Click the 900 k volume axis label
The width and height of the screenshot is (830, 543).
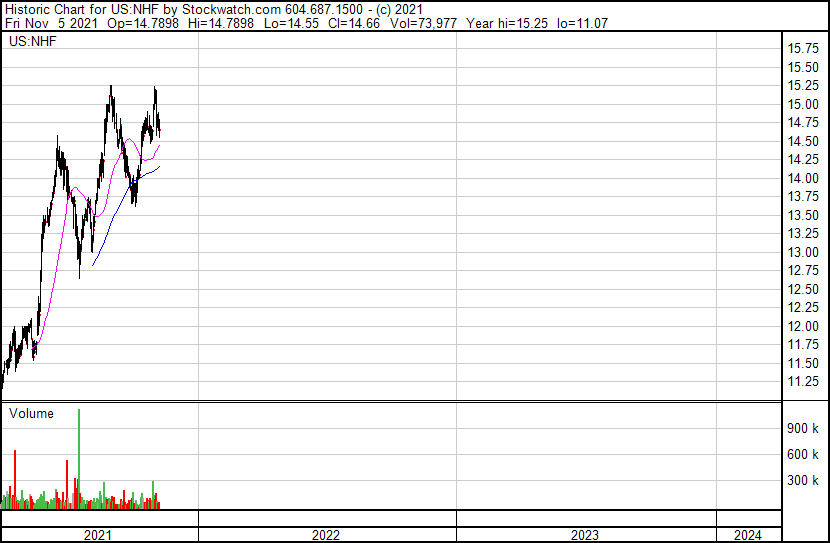(x=804, y=428)
